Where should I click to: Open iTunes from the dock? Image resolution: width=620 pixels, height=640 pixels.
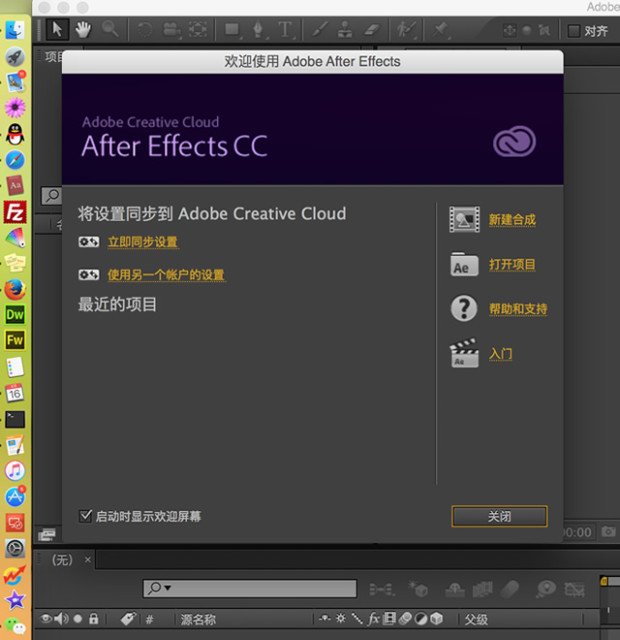pos(15,470)
